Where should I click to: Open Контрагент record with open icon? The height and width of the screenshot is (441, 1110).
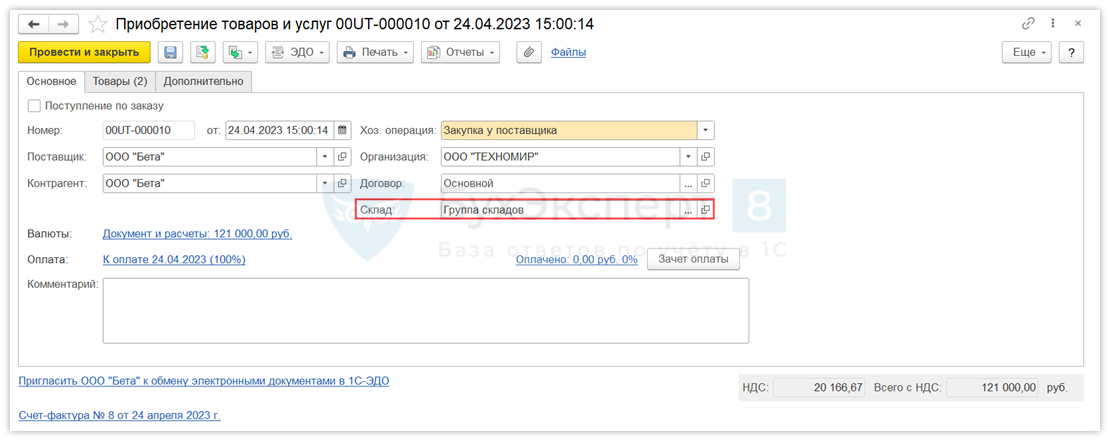pos(343,183)
